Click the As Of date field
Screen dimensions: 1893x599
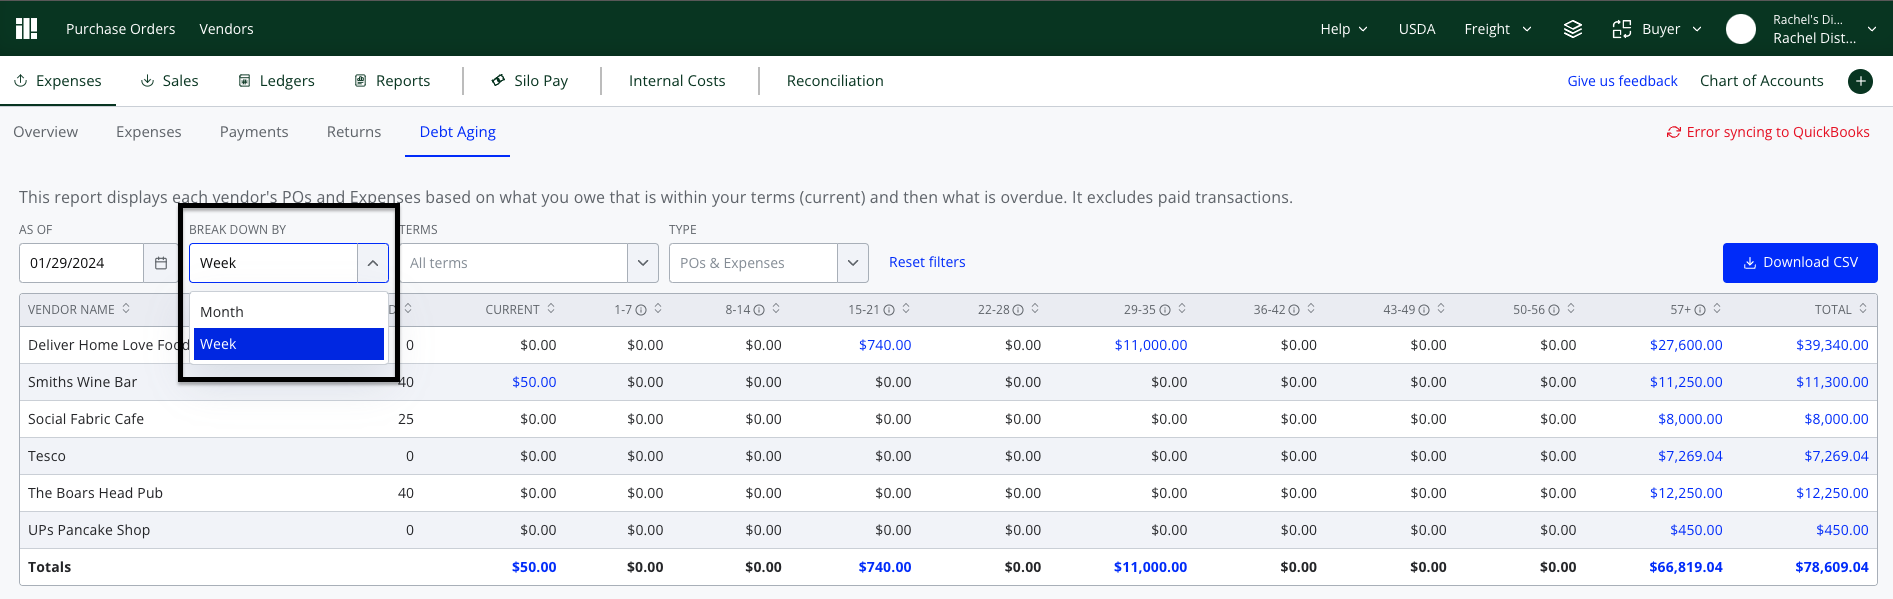[x=81, y=263]
